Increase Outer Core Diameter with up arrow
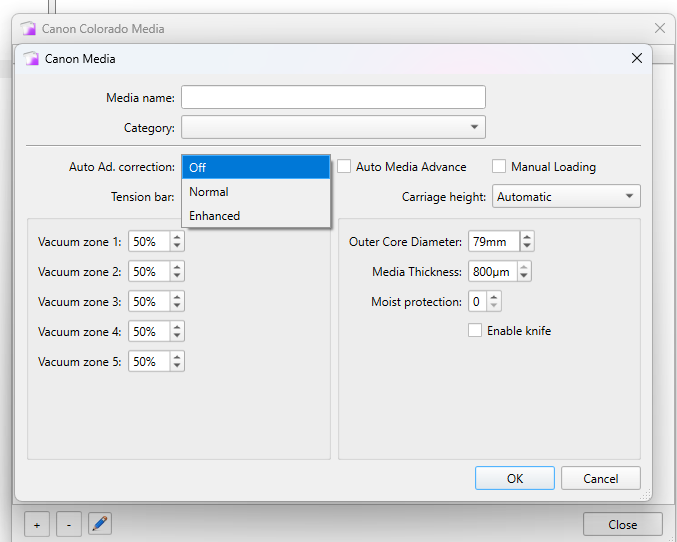The height and width of the screenshot is (542, 677). [x=527, y=237]
